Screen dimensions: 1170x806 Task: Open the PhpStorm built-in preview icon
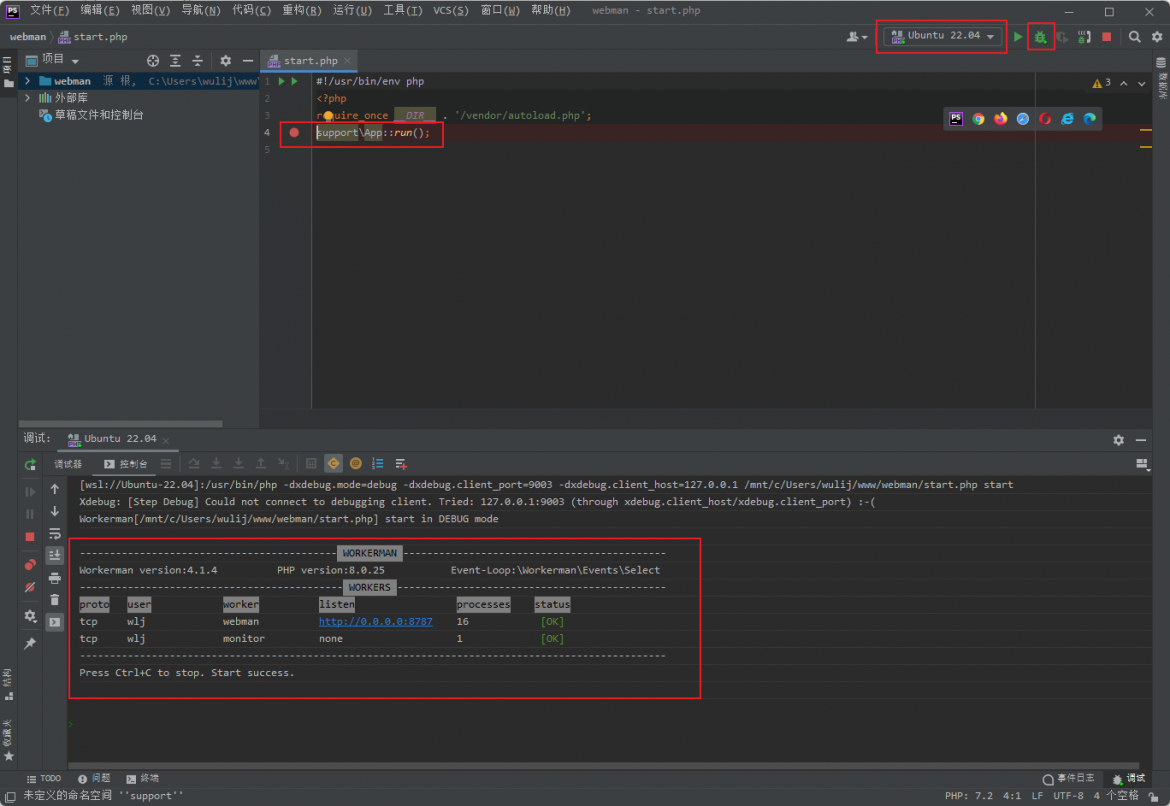tap(956, 119)
